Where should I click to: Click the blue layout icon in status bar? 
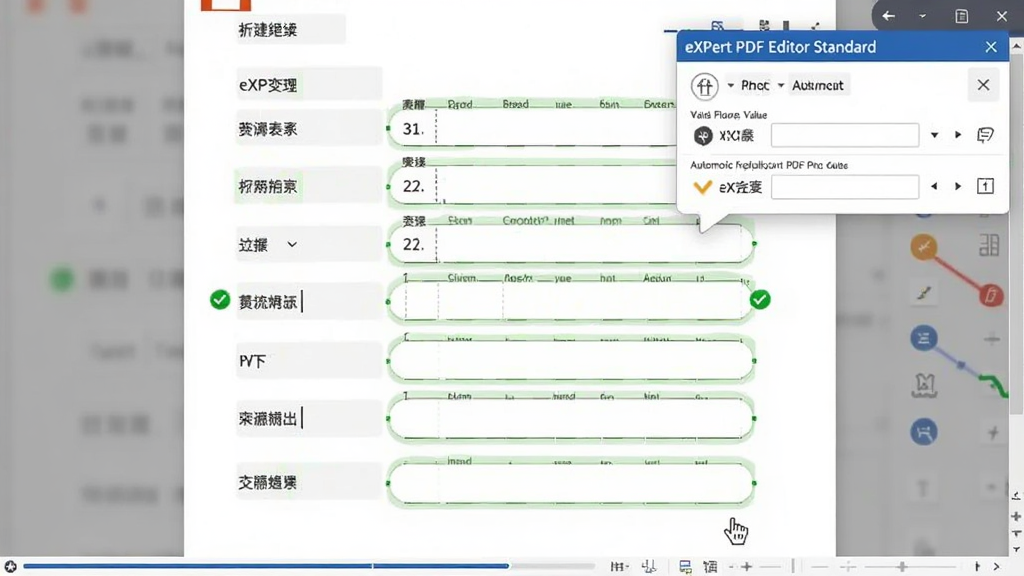coord(684,566)
